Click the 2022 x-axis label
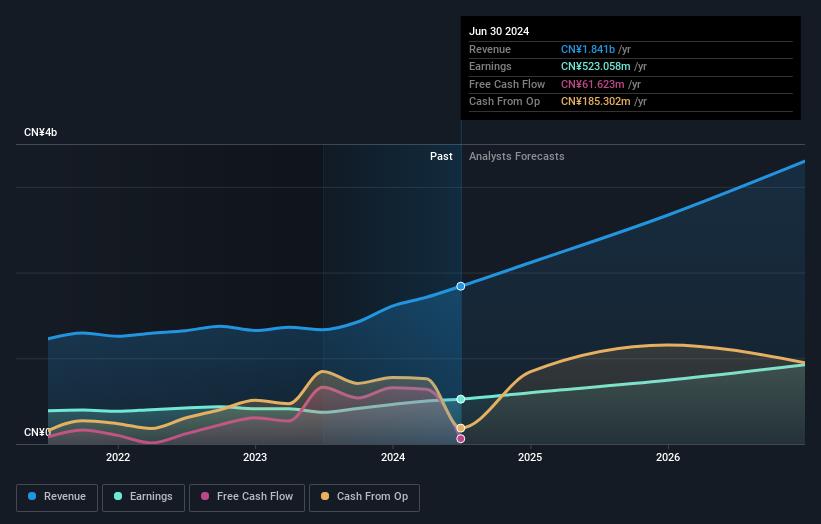821x524 pixels. click(118, 457)
